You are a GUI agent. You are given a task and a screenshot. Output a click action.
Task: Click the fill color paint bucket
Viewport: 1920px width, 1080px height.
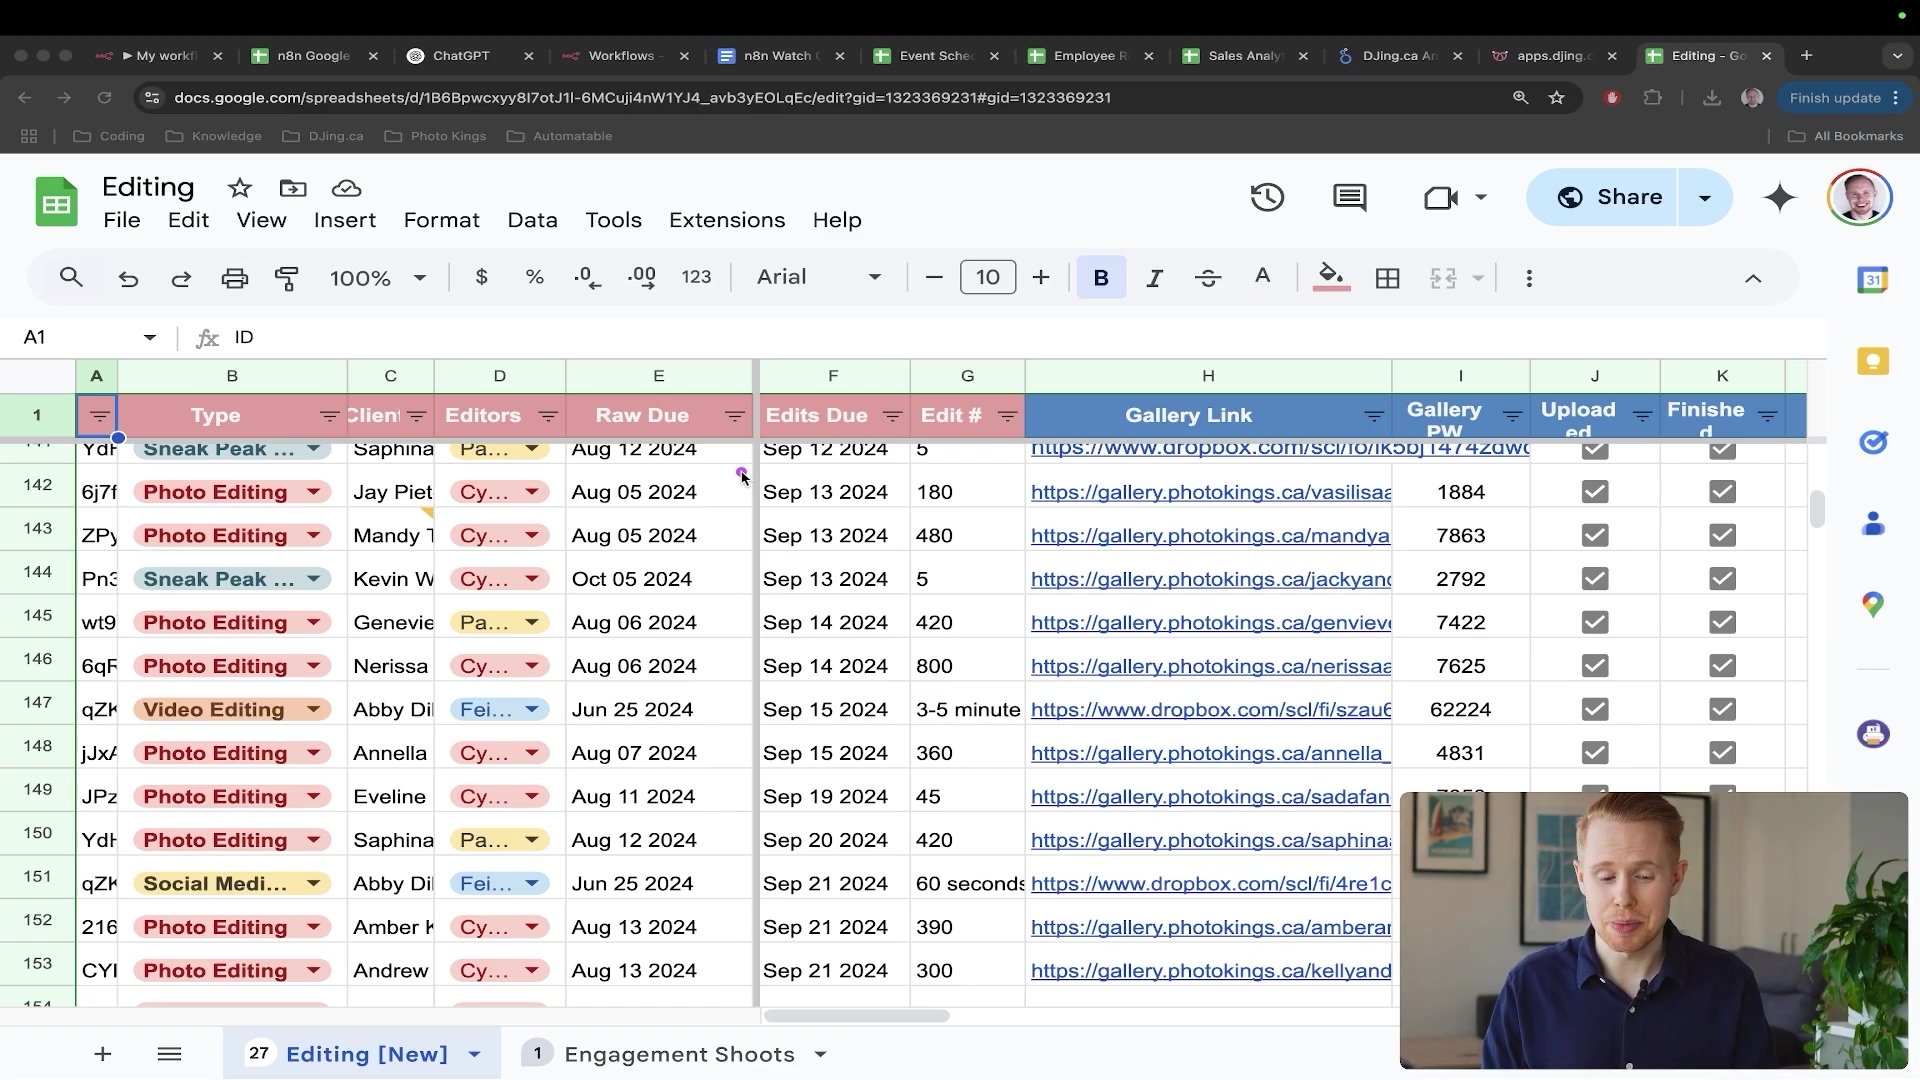click(1330, 276)
